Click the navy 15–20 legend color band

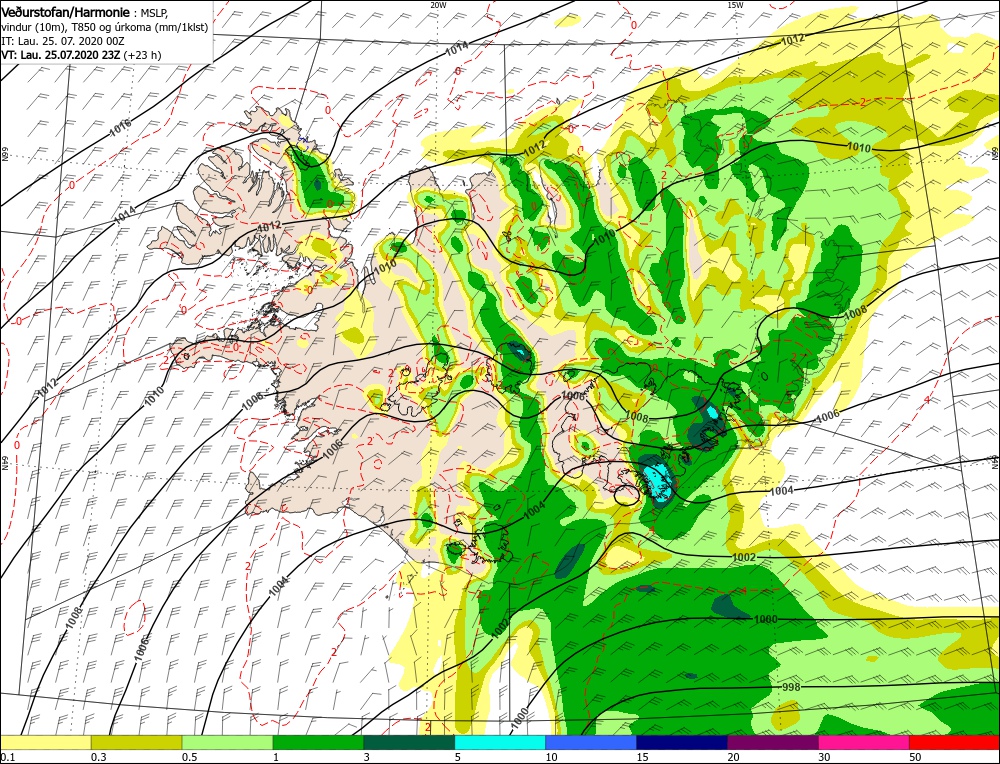click(x=682, y=742)
